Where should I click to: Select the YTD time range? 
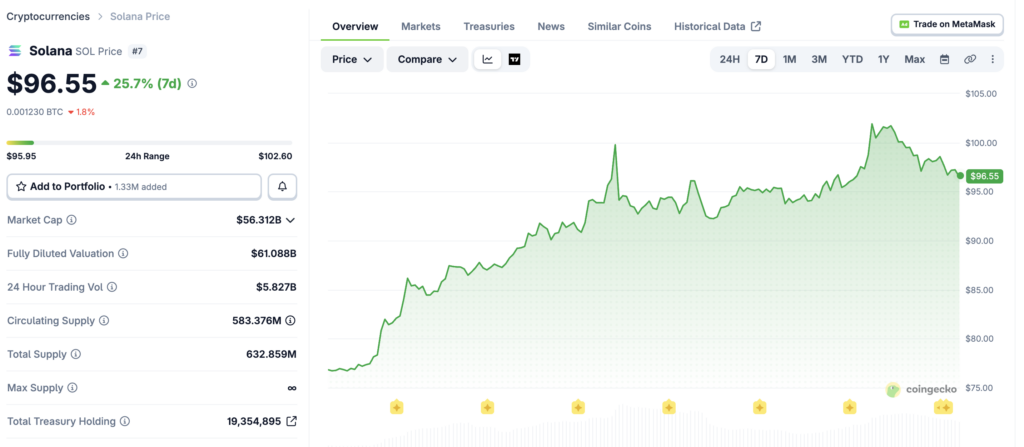(x=852, y=59)
